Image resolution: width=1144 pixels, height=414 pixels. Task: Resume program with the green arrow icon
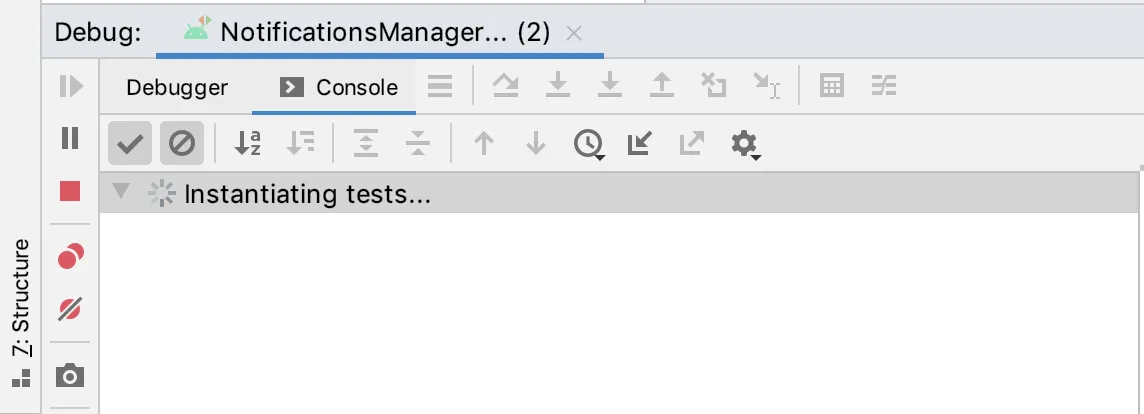[x=71, y=86]
